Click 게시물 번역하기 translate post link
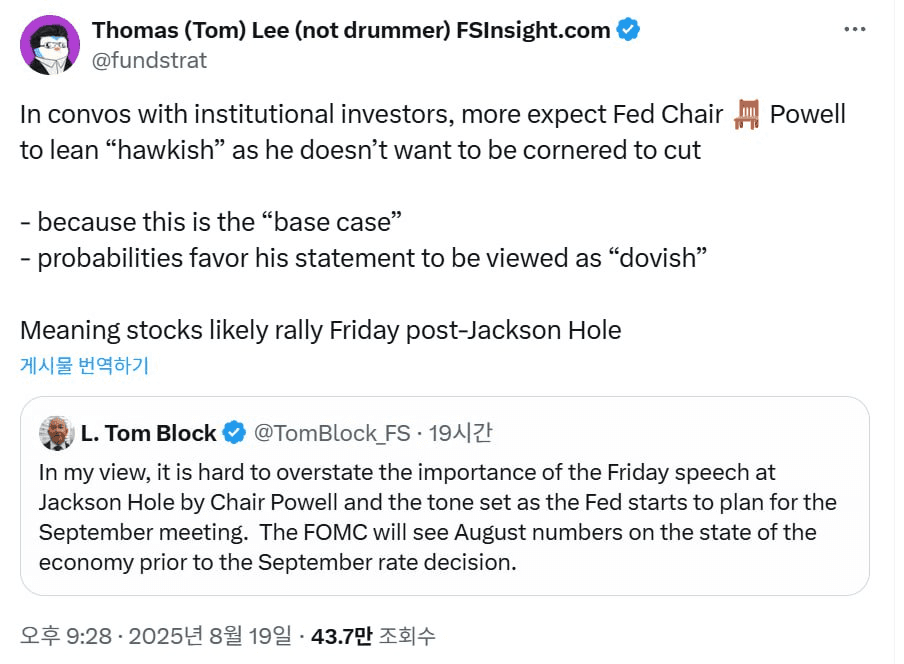904x664 pixels. pyautogui.click(x=85, y=365)
